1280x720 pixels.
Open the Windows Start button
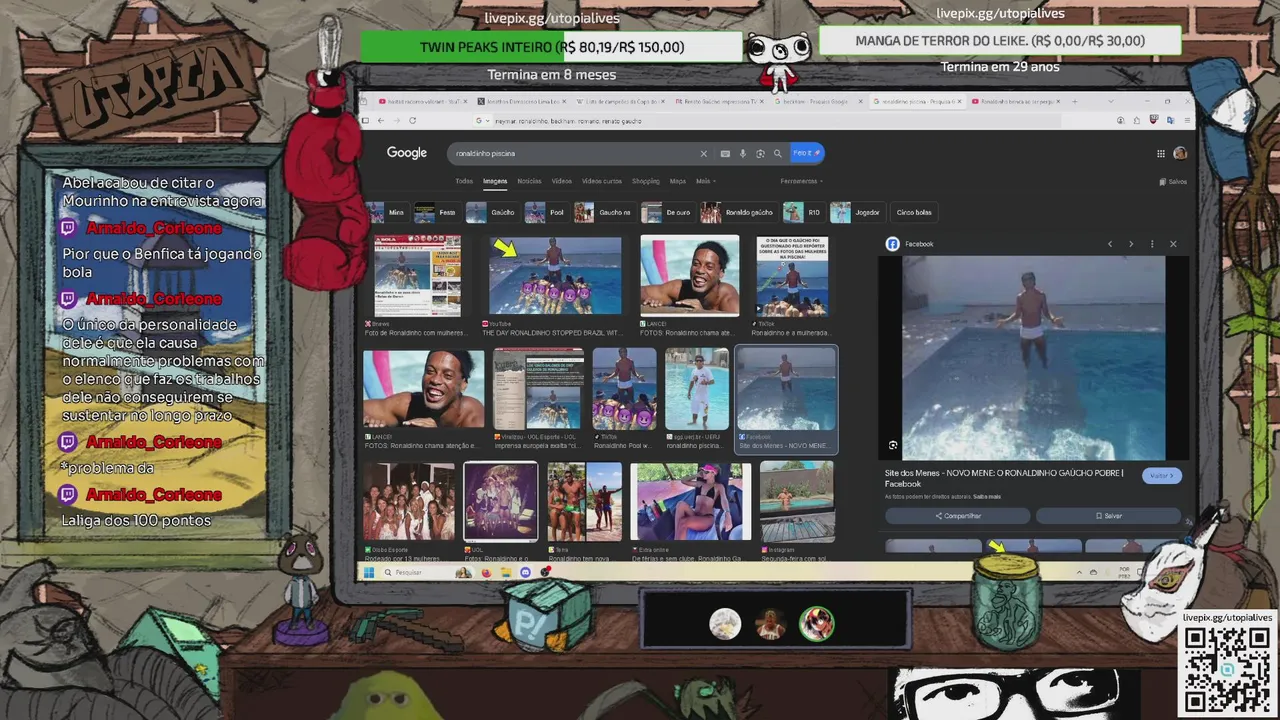point(368,572)
